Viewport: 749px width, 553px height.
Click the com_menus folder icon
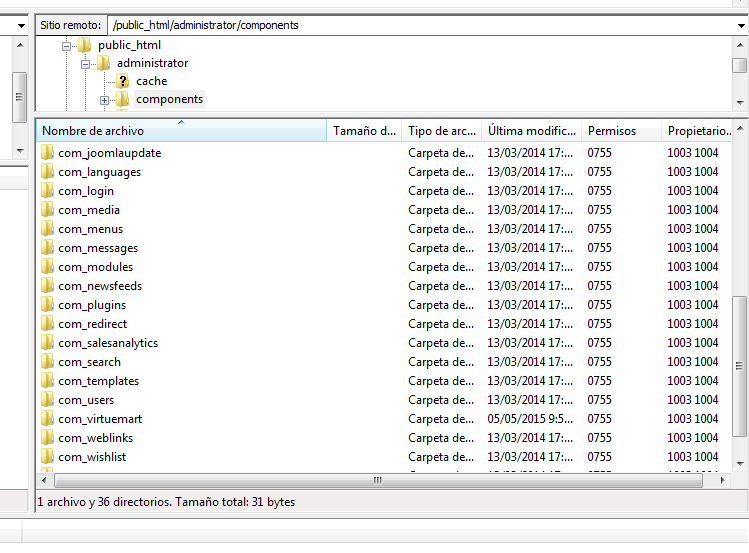tap(47, 229)
